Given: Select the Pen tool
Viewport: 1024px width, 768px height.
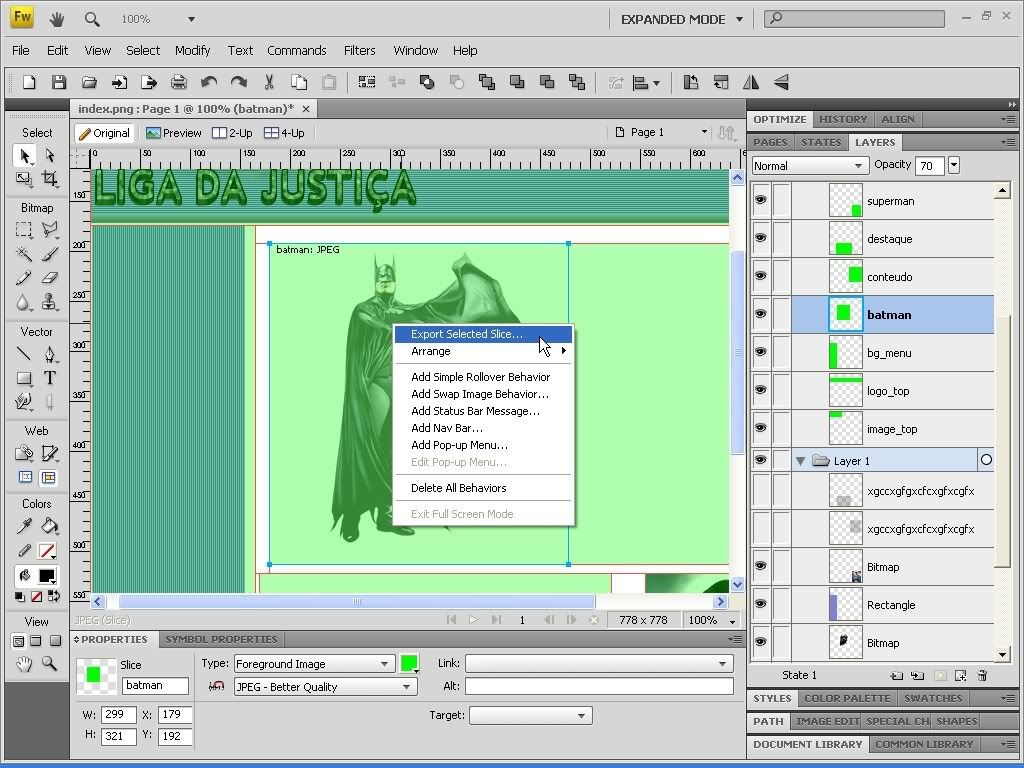Looking at the screenshot, I should pyautogui.click(x=50, y=354).
